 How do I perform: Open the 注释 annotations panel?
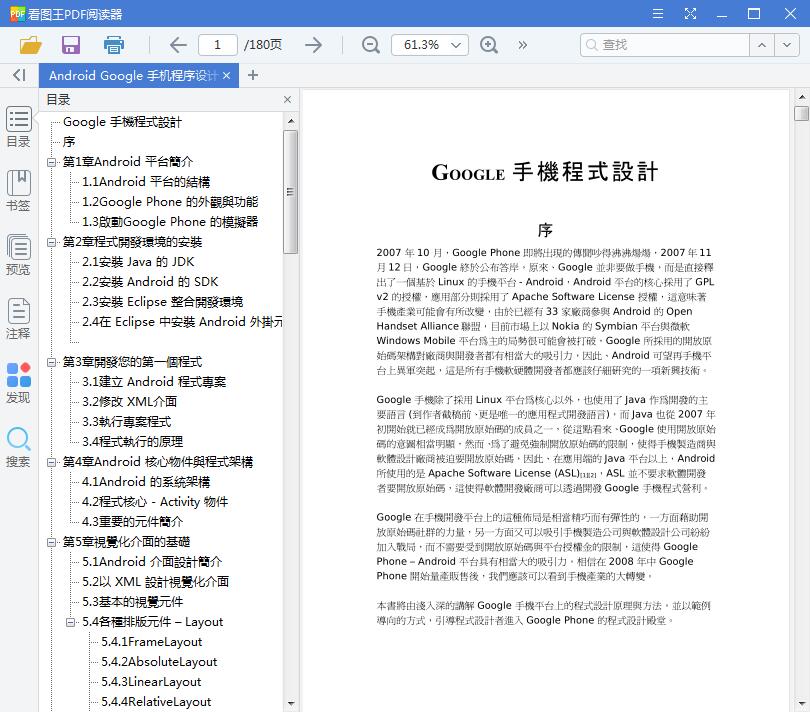coord(18,320)
